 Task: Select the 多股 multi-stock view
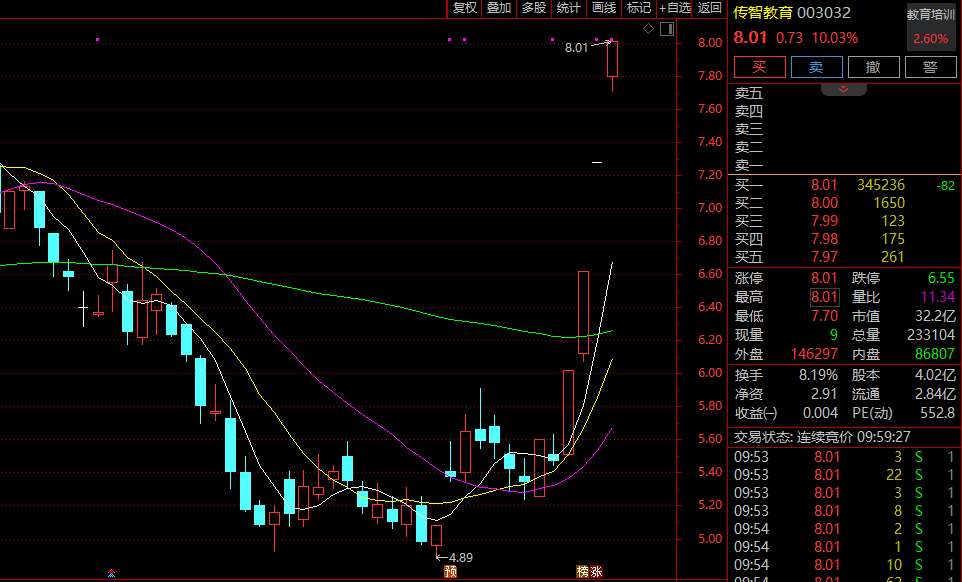(534, 8)
